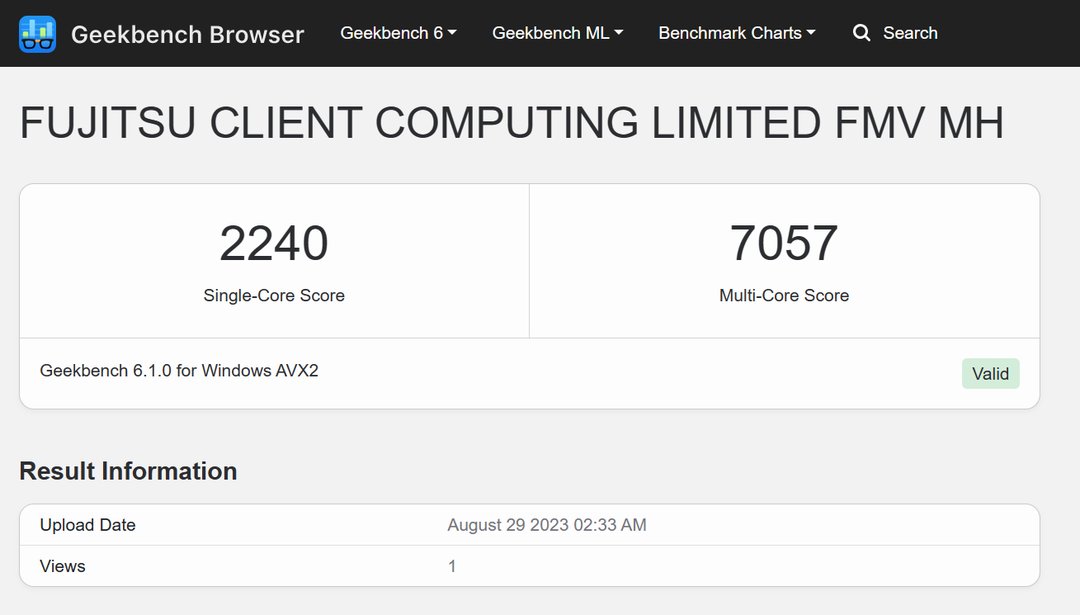
Task: Click the Geekbench logo icon
Action: 38,34
